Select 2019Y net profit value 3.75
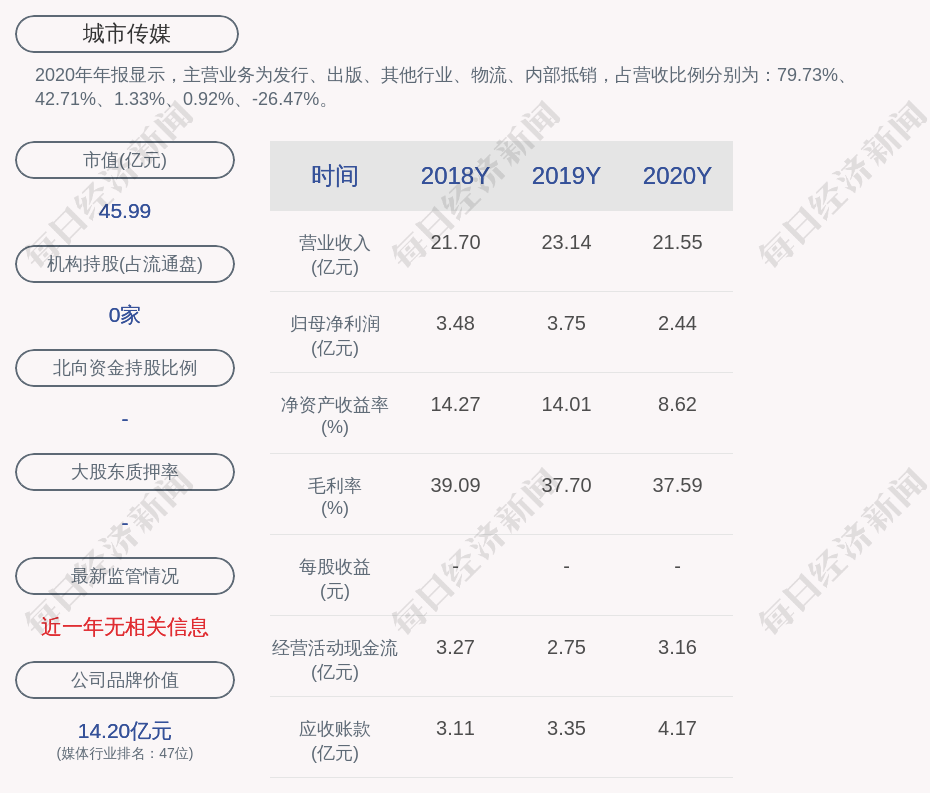The width and height of the screenshot is (930, 793). (566, 323)
